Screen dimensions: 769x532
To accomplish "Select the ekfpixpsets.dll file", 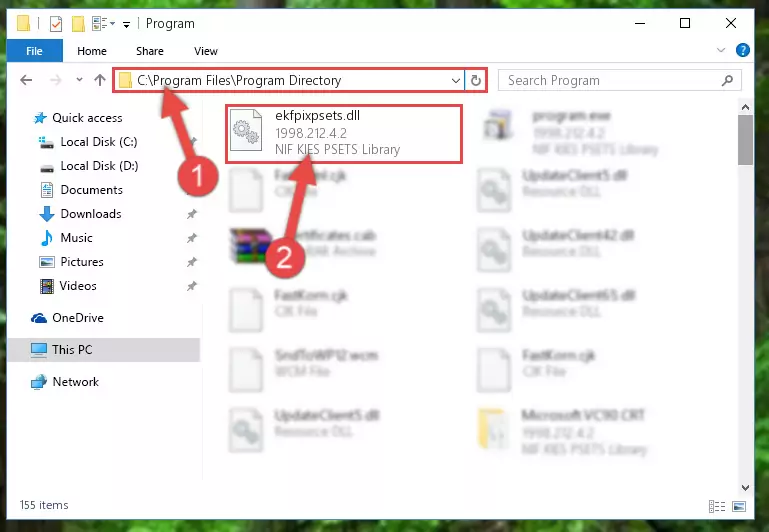I will coord(344,133).
